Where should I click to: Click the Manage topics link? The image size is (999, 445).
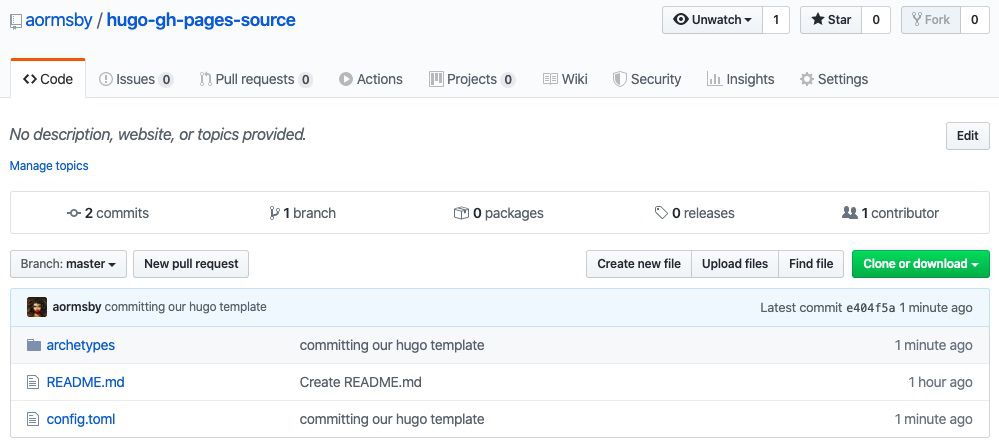click(x=49, y=166)
